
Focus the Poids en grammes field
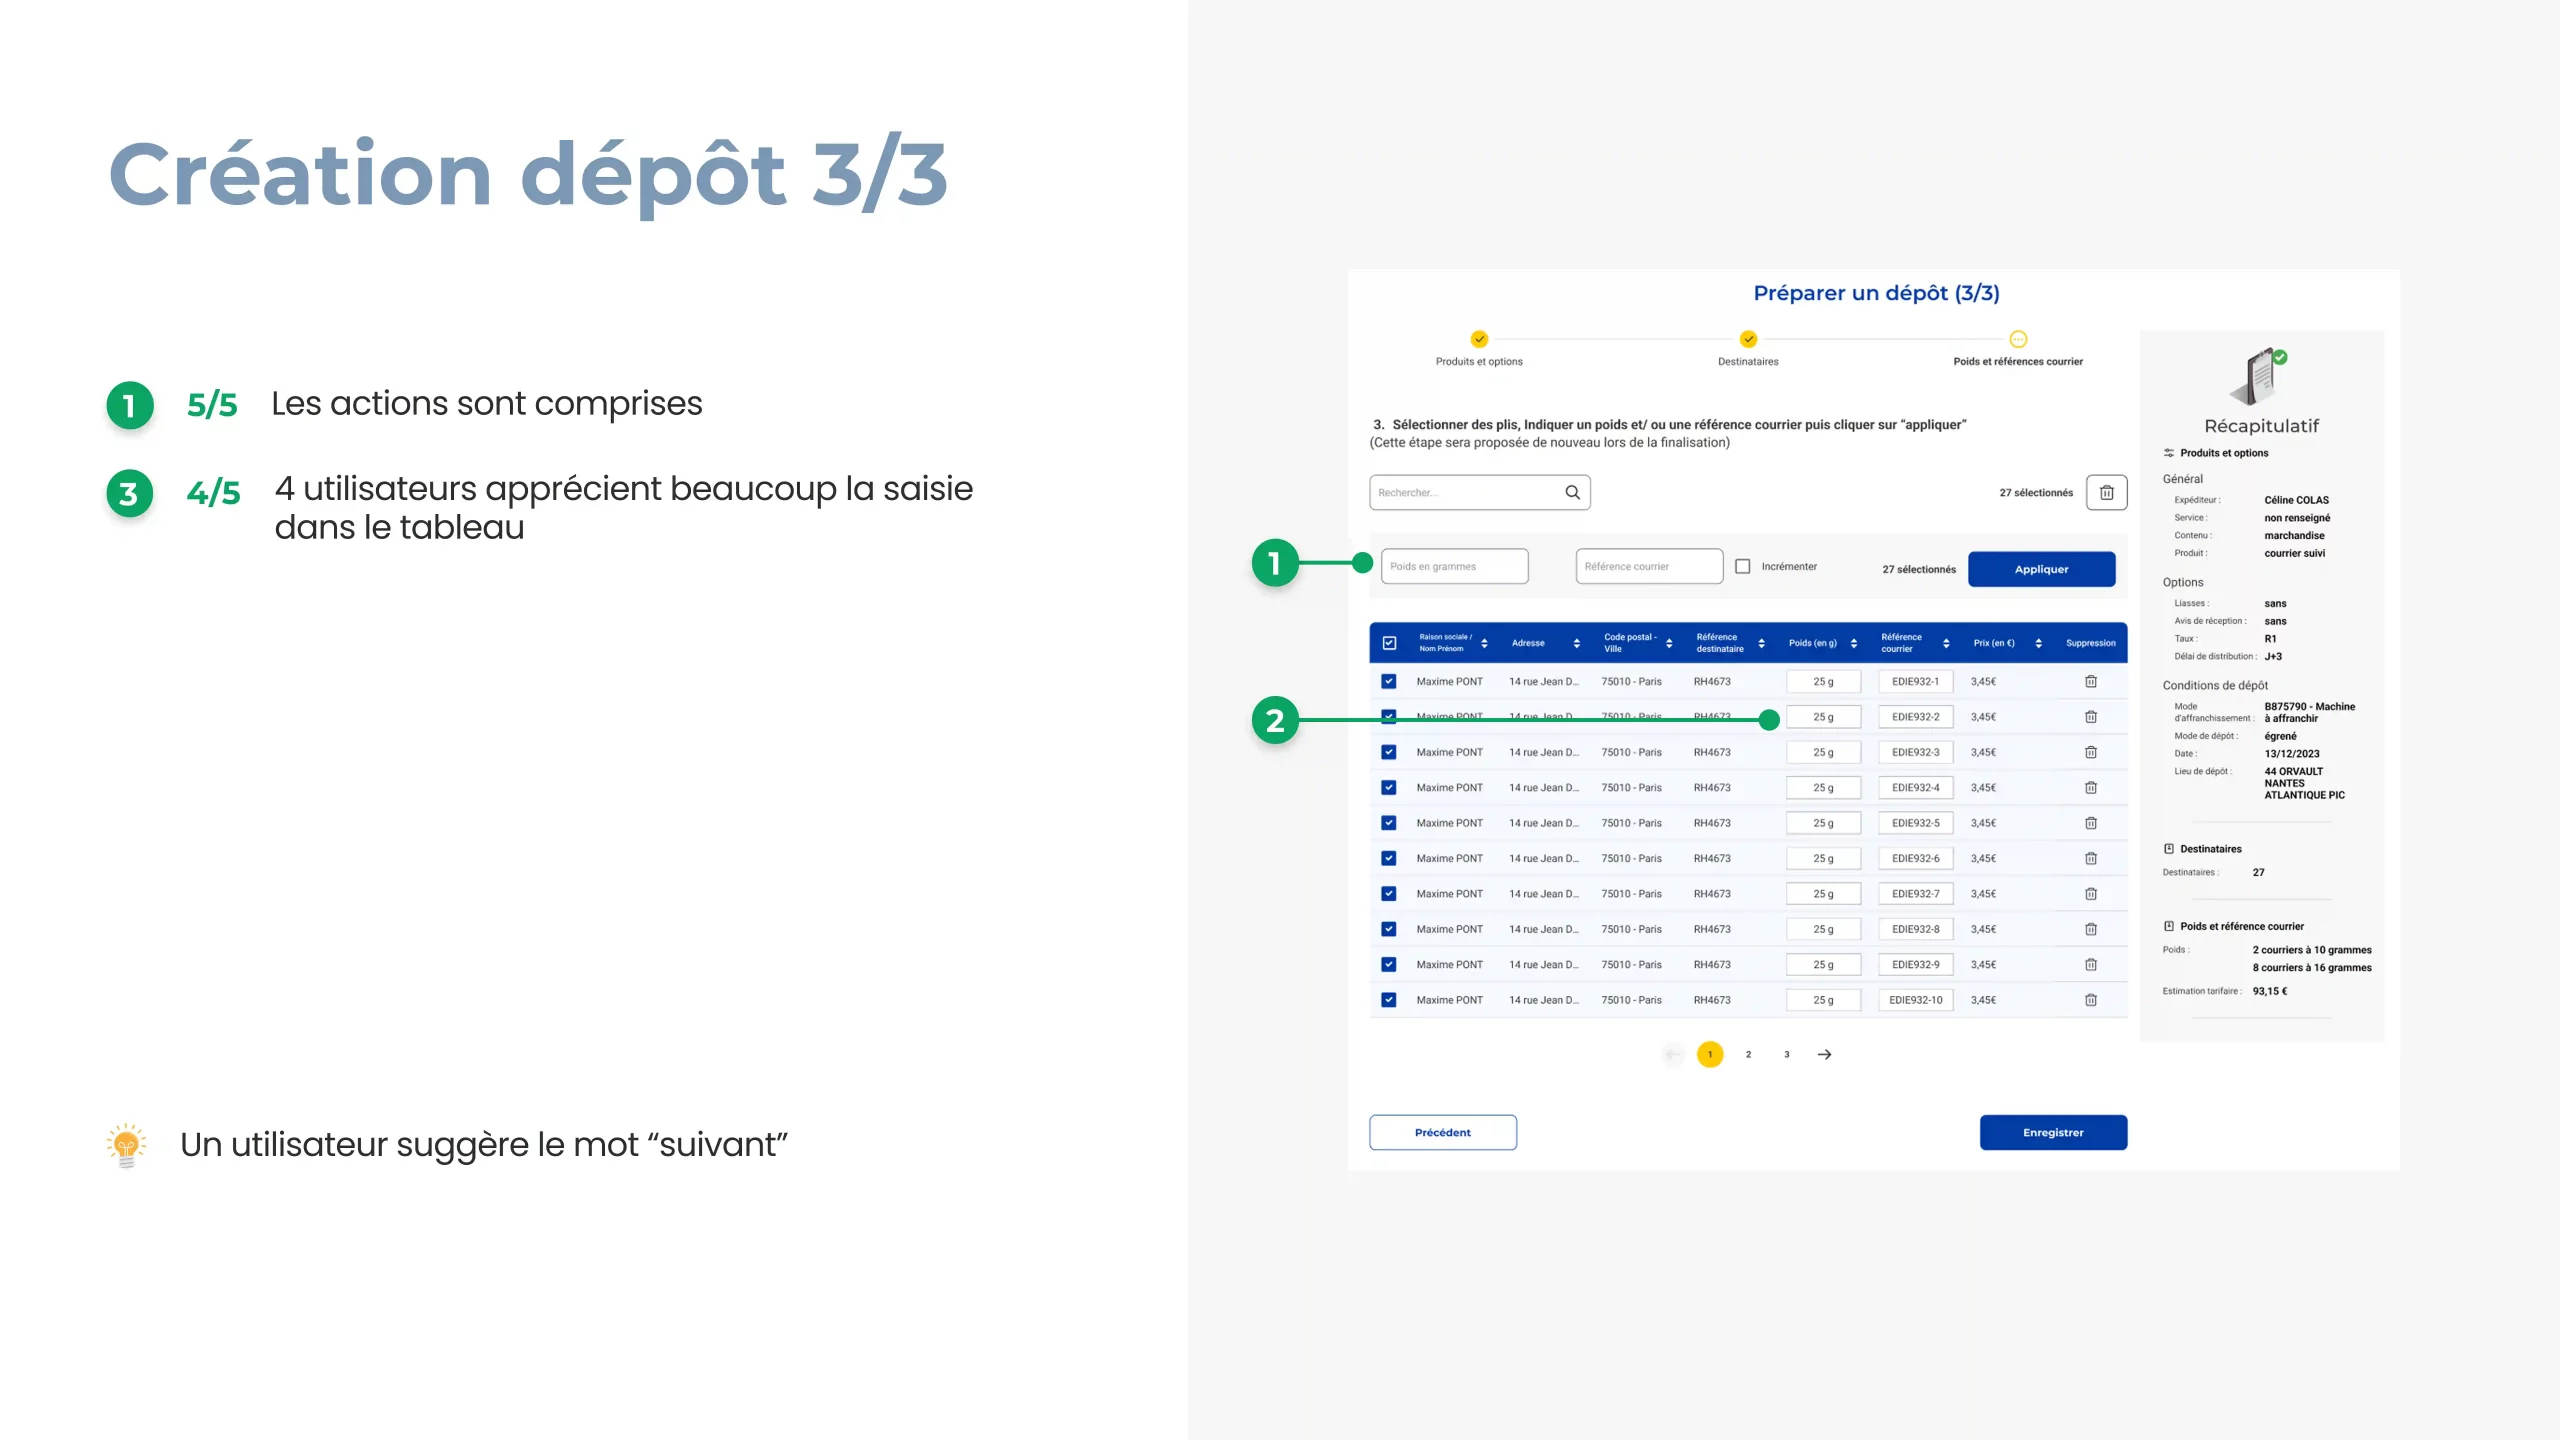click(x=1454, y=566)
